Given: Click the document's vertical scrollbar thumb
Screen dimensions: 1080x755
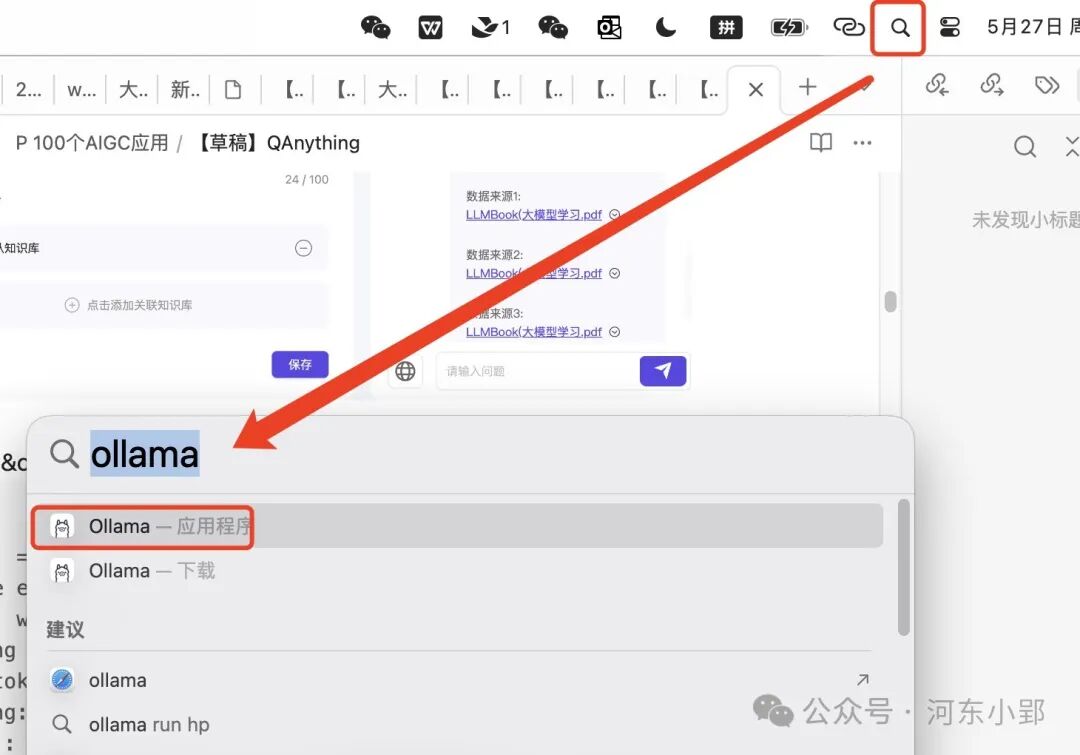Looking at the screenshot, I should pos(890,302).
